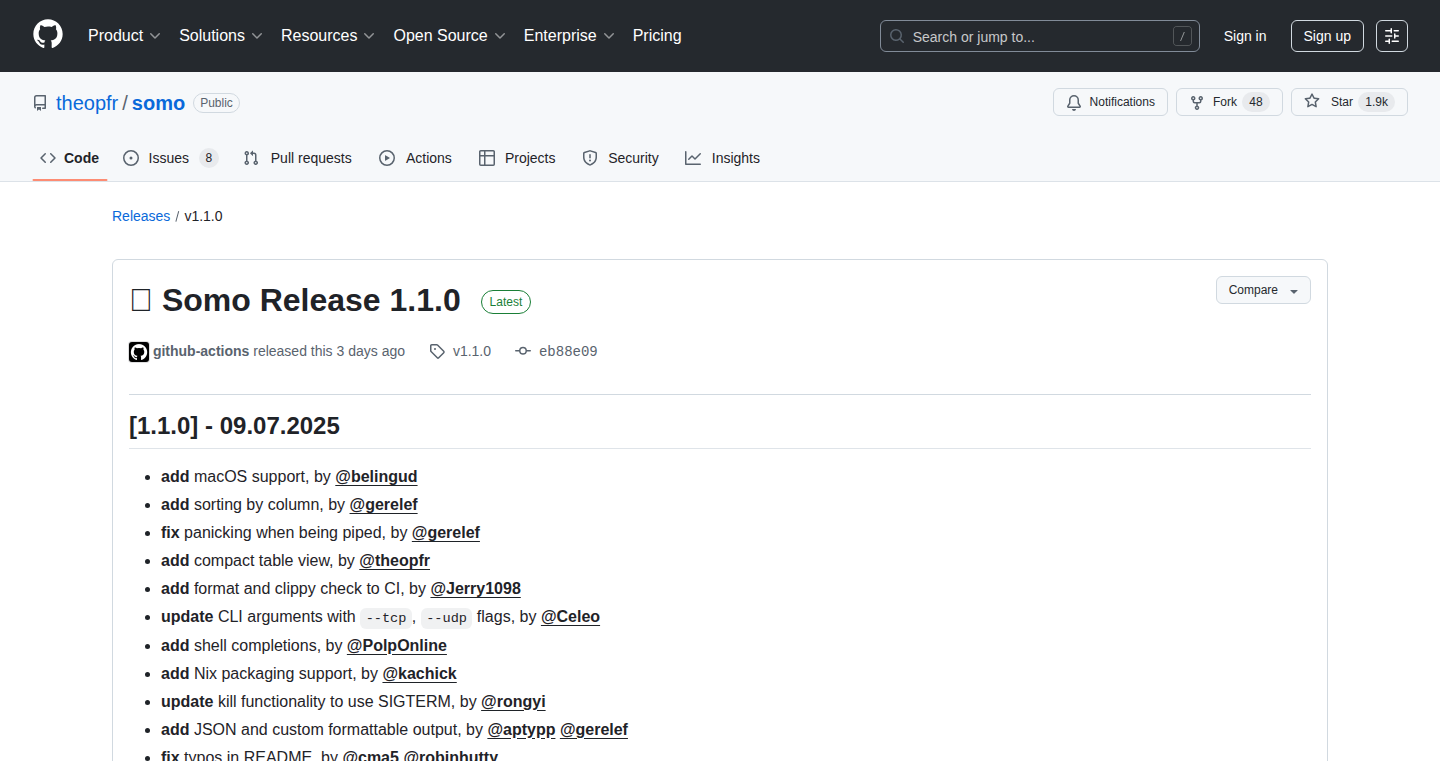The width and height of the screenshot is (1440, 761).
Task: Open @Celeo's profile
Action: point(571,617)
